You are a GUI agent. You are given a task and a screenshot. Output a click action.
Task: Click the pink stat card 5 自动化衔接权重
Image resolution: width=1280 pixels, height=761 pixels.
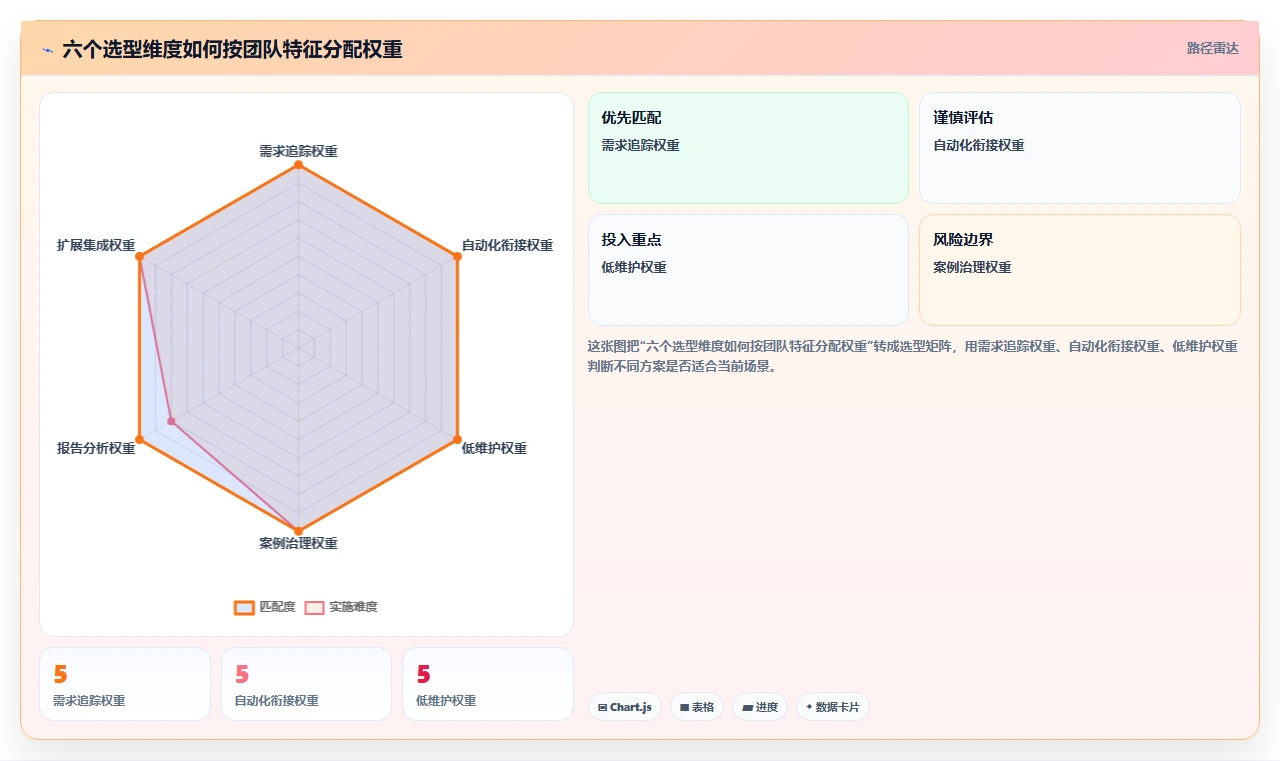(x=306, y=684)
